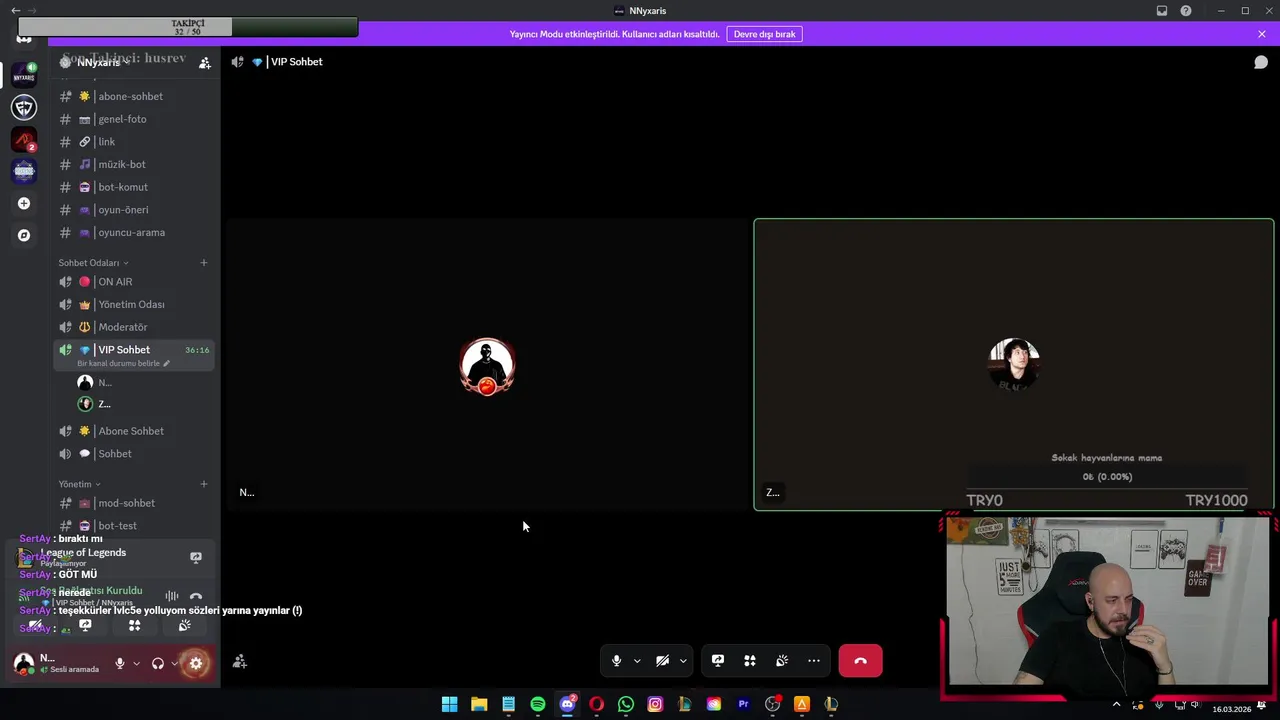
Task: Stream League of Legends screen-share icon
Action: pyautogui.click(x=196, y=557)
